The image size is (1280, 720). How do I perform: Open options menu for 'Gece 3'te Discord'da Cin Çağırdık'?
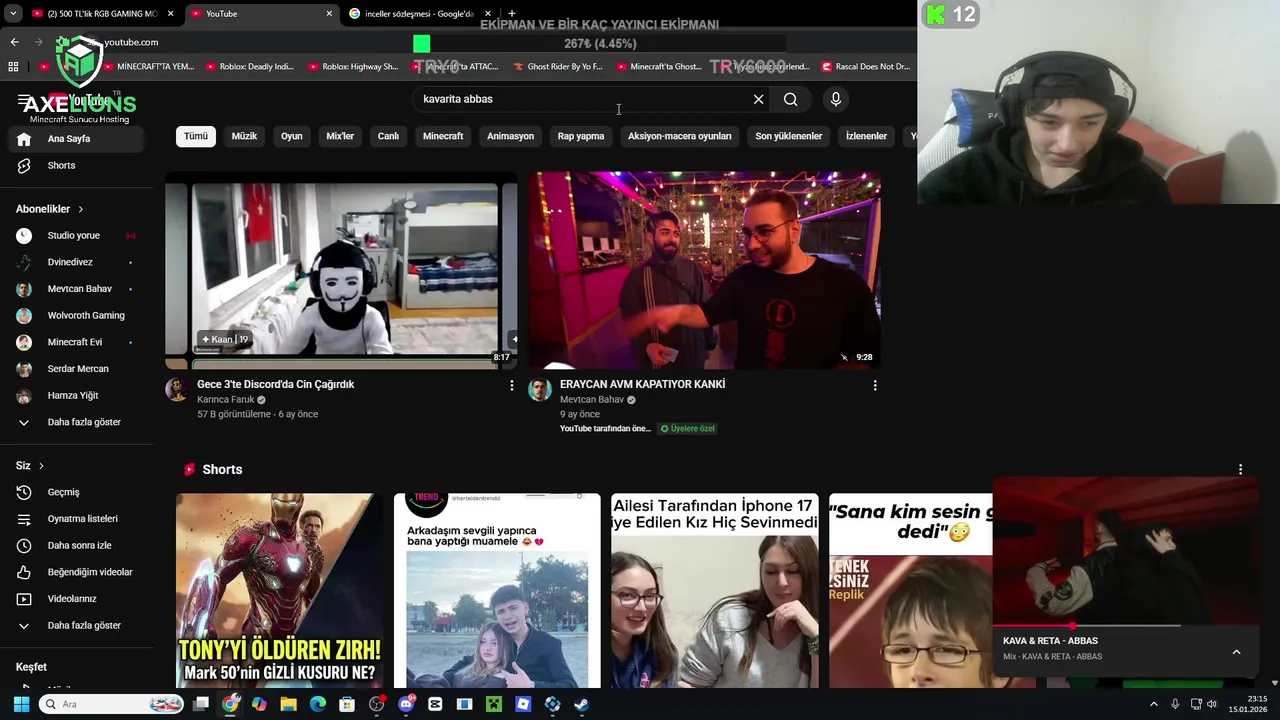coord(512,385)
